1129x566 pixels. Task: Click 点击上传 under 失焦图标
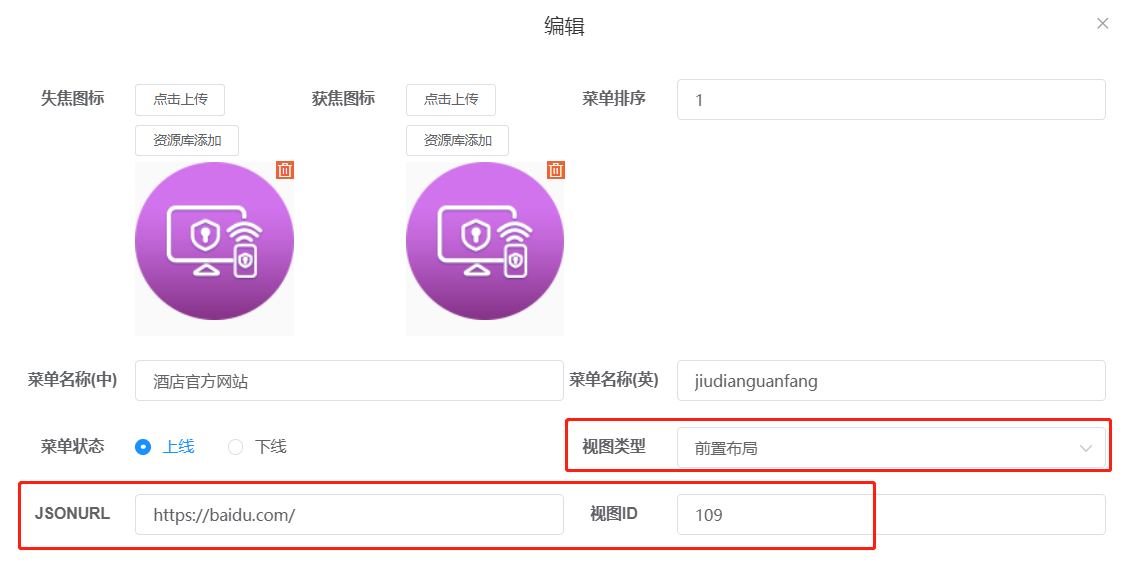coord(180,100)
